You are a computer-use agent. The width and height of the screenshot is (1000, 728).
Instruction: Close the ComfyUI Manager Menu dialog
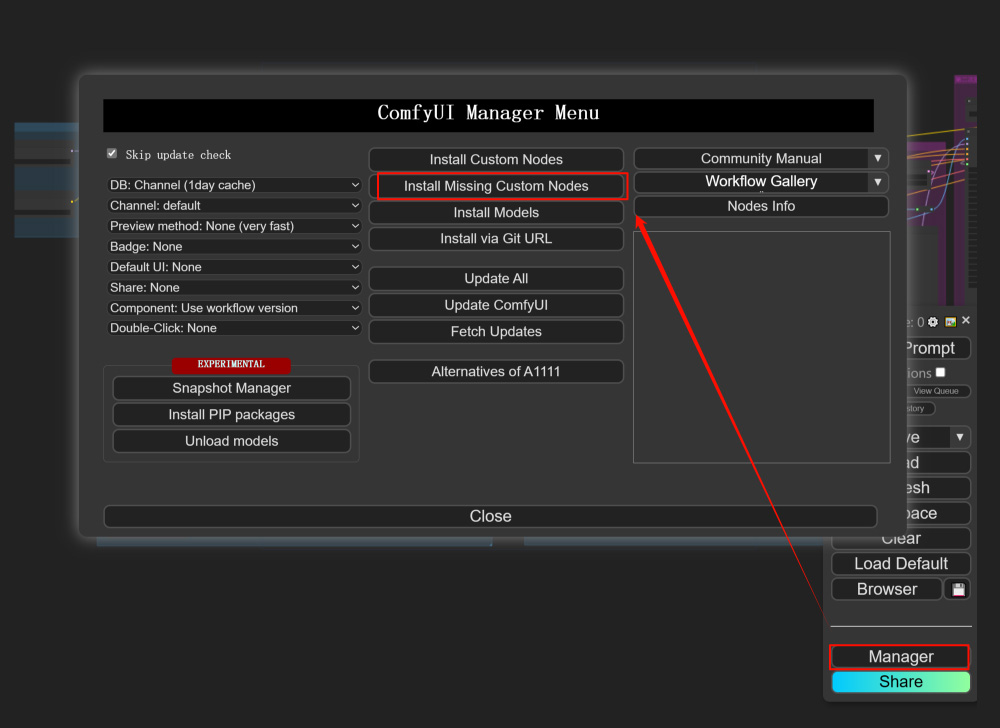click(490, 516)
